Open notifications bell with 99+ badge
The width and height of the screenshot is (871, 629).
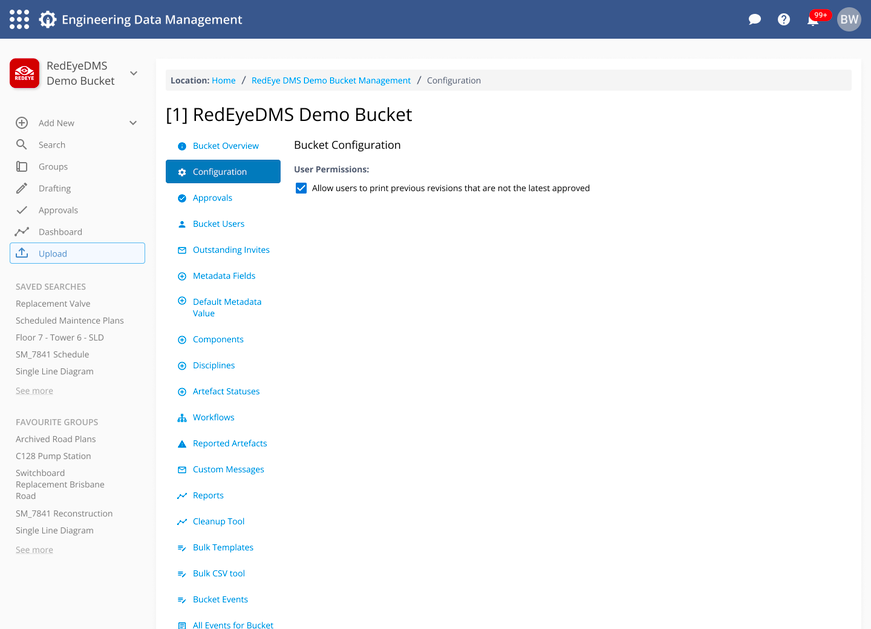(x=813, y=19)
